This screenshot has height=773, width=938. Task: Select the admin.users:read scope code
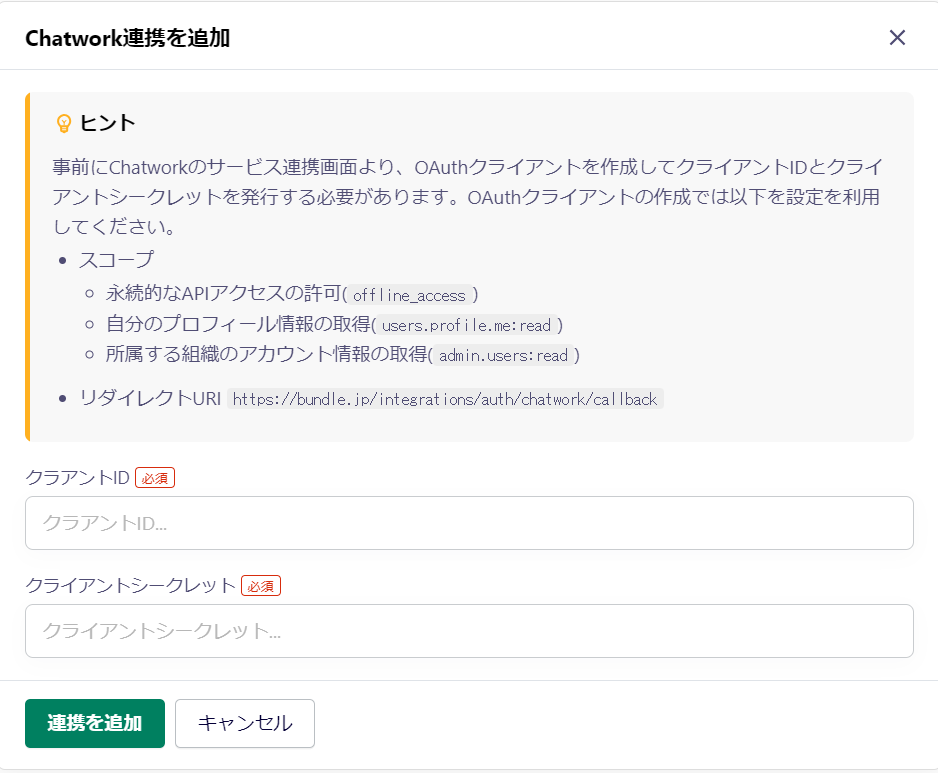(503, 355)
